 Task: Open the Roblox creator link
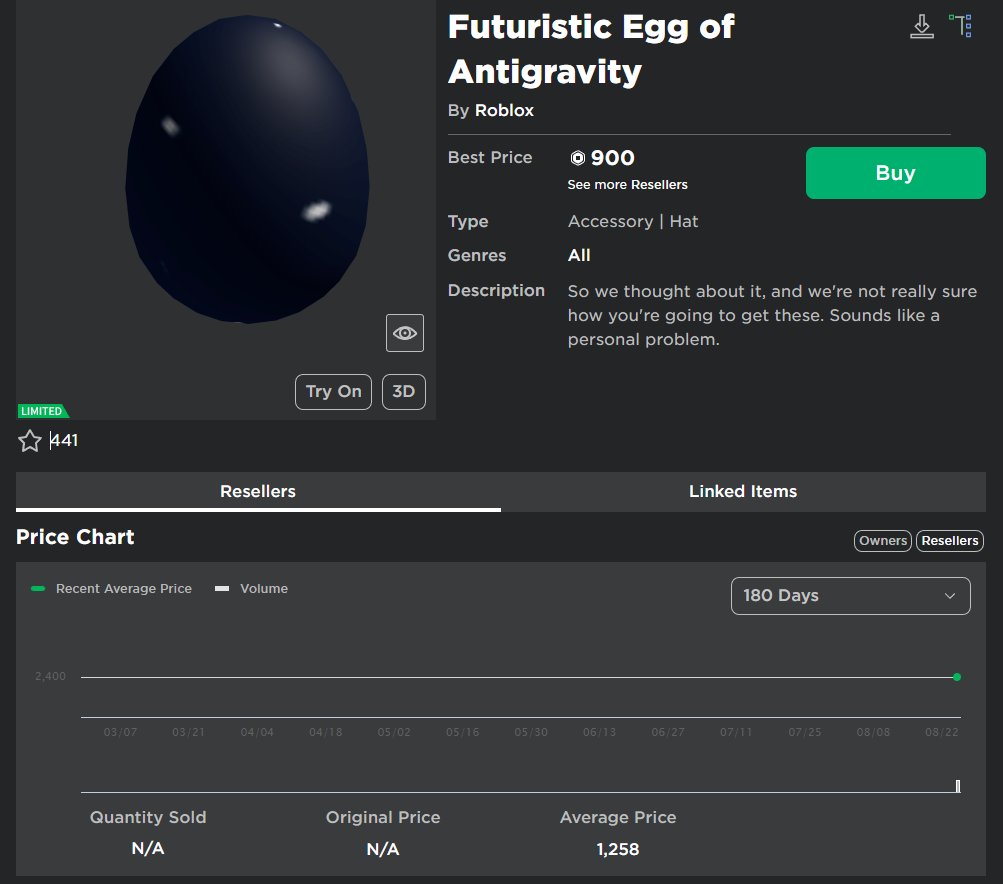[504, 110]
